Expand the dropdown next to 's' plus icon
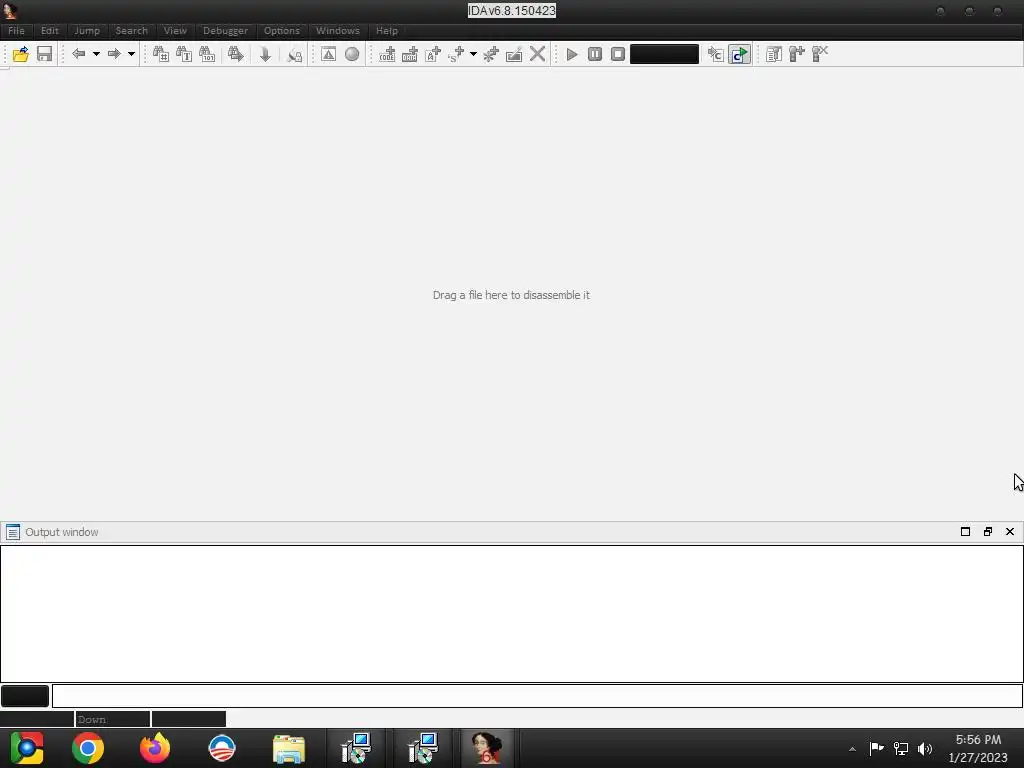The height and width of the screenshot is (768, 1024). pyautogui.click(x=473, y=54)
